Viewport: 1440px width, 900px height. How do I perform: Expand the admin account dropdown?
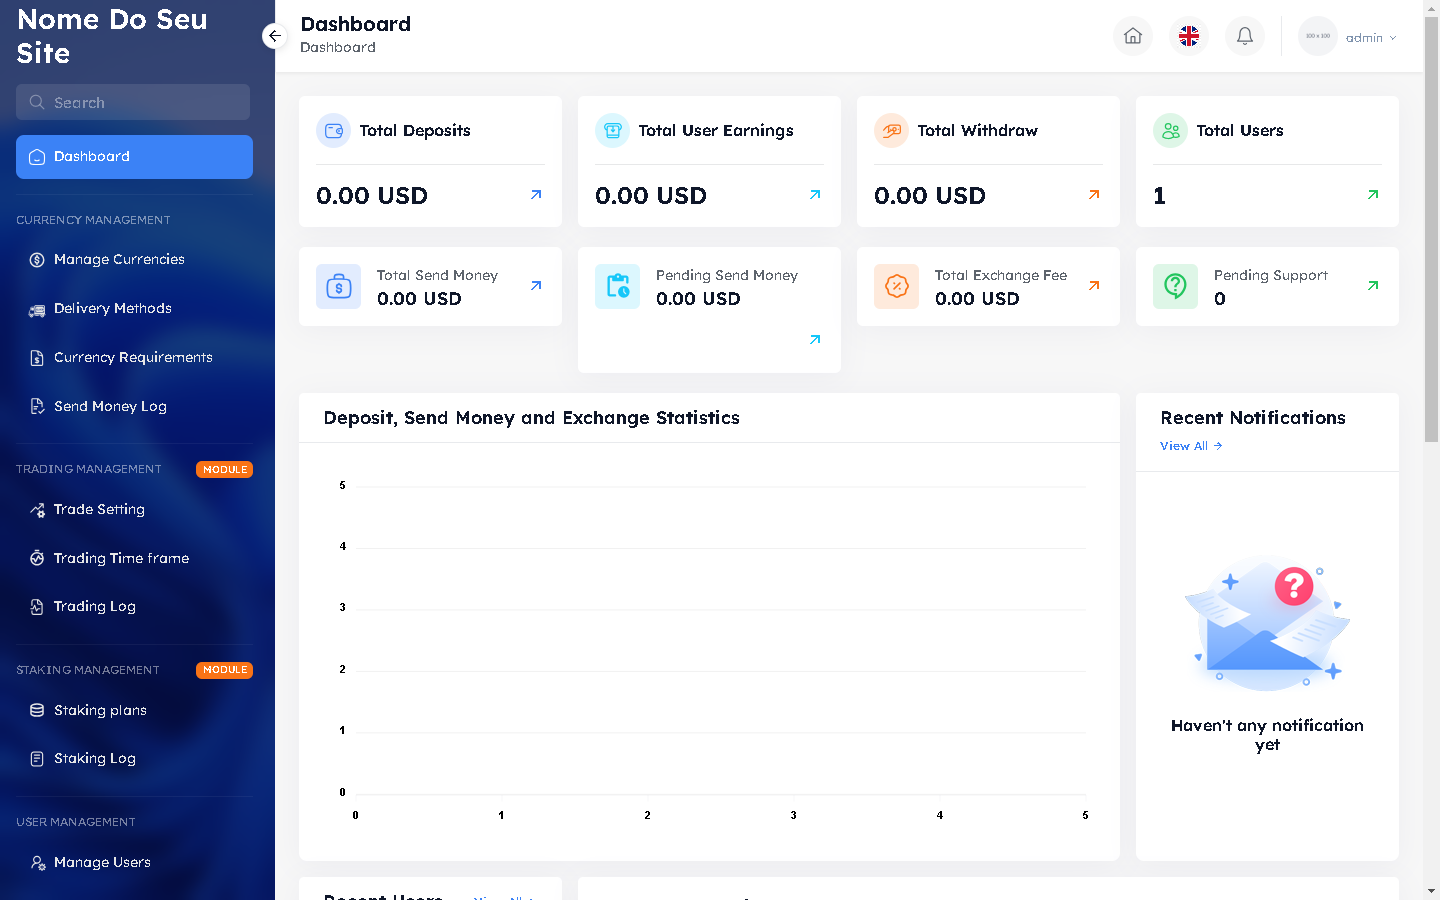point(1368,37)
